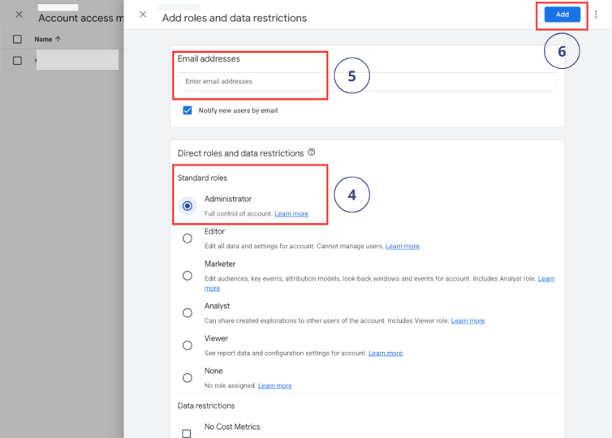The image size is (612, 438).
Task: Open Learn more link for Marketer
Action: (x=546, y=278)
